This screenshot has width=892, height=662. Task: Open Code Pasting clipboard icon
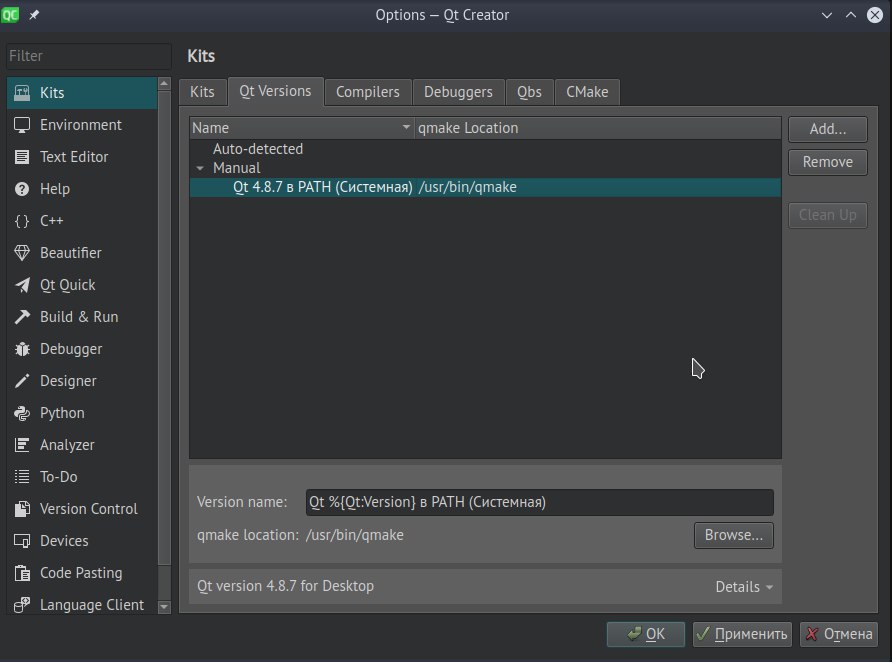point(22,573)
